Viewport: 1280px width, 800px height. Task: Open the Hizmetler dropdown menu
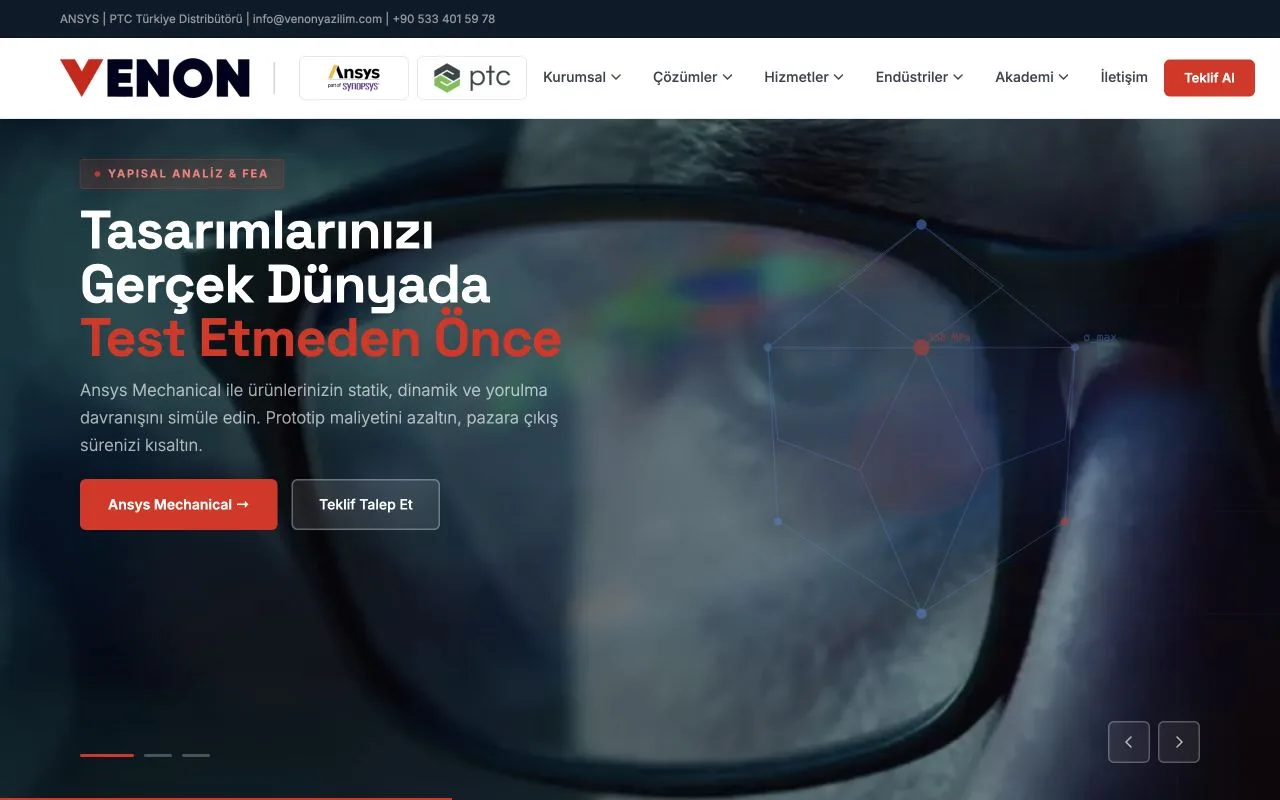click(804, 77)
